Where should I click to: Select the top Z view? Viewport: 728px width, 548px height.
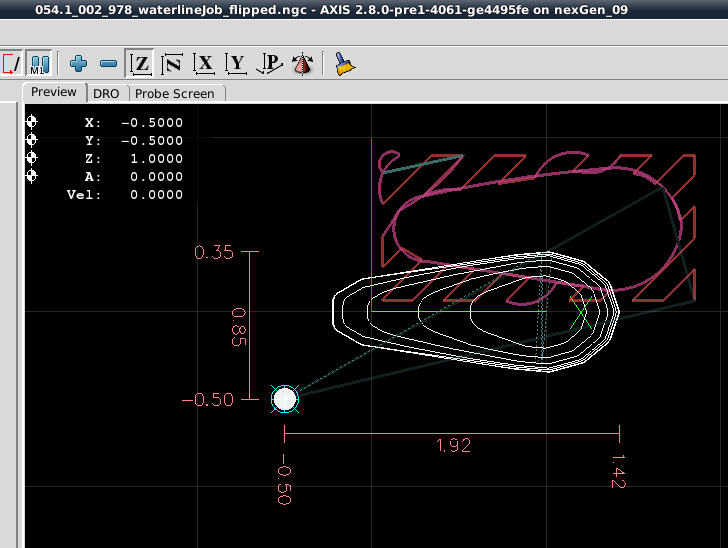(x=141, y=64)
